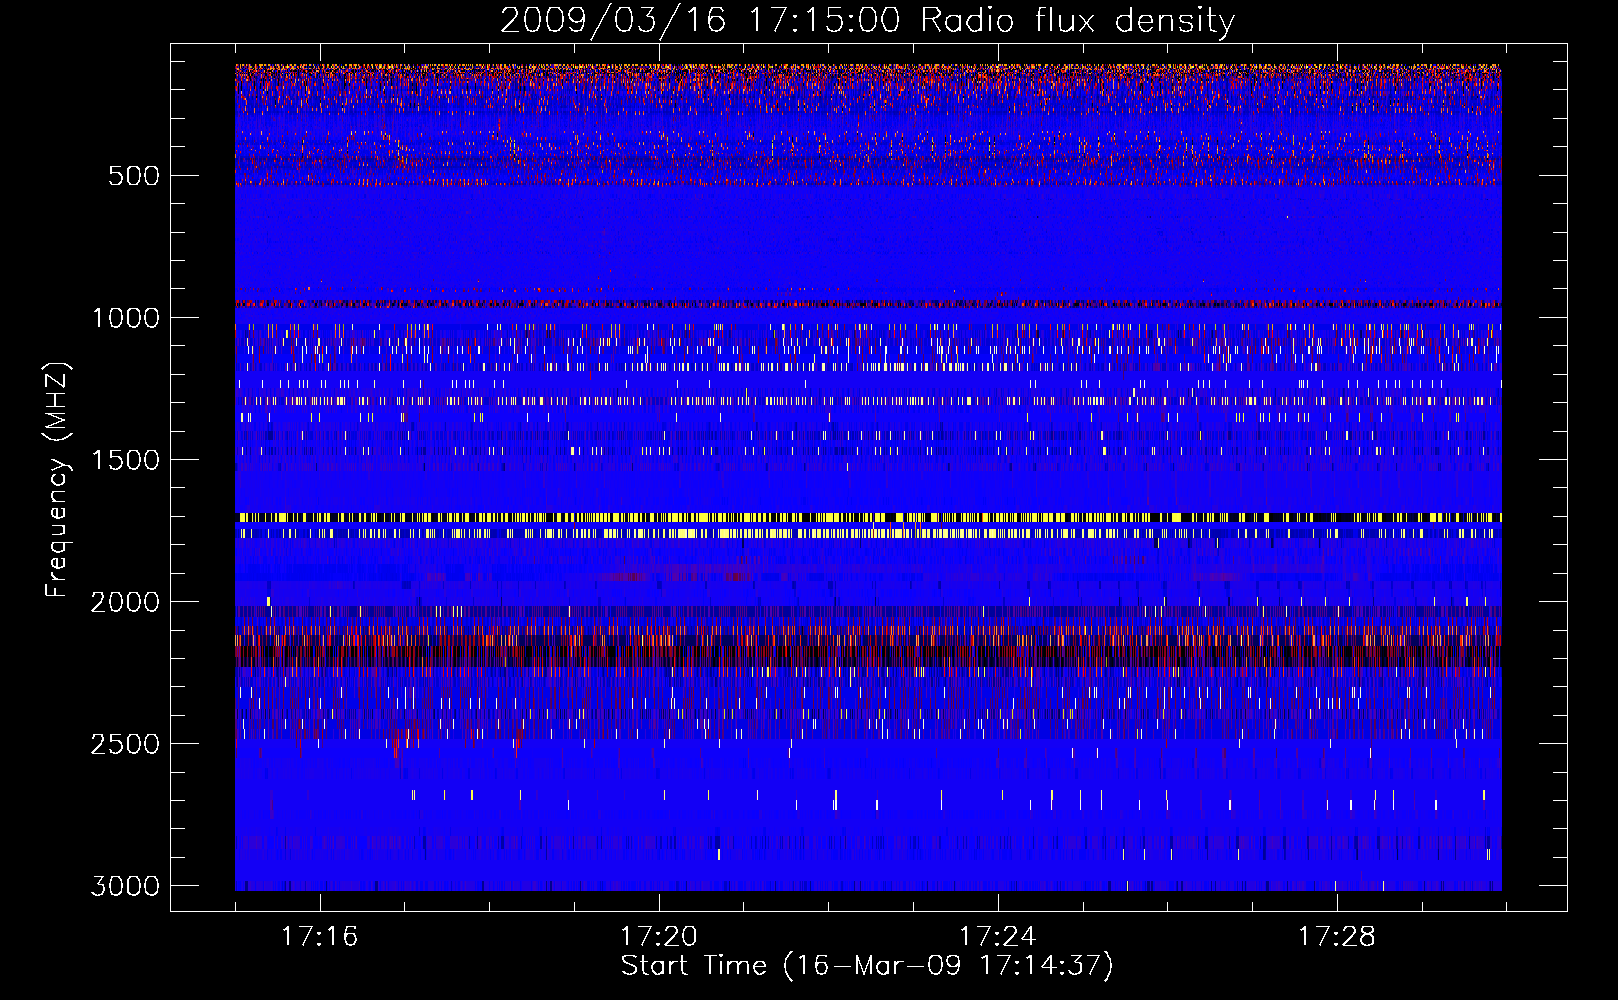
Task: Click the 17:24 time tick label
Action: 997,937
